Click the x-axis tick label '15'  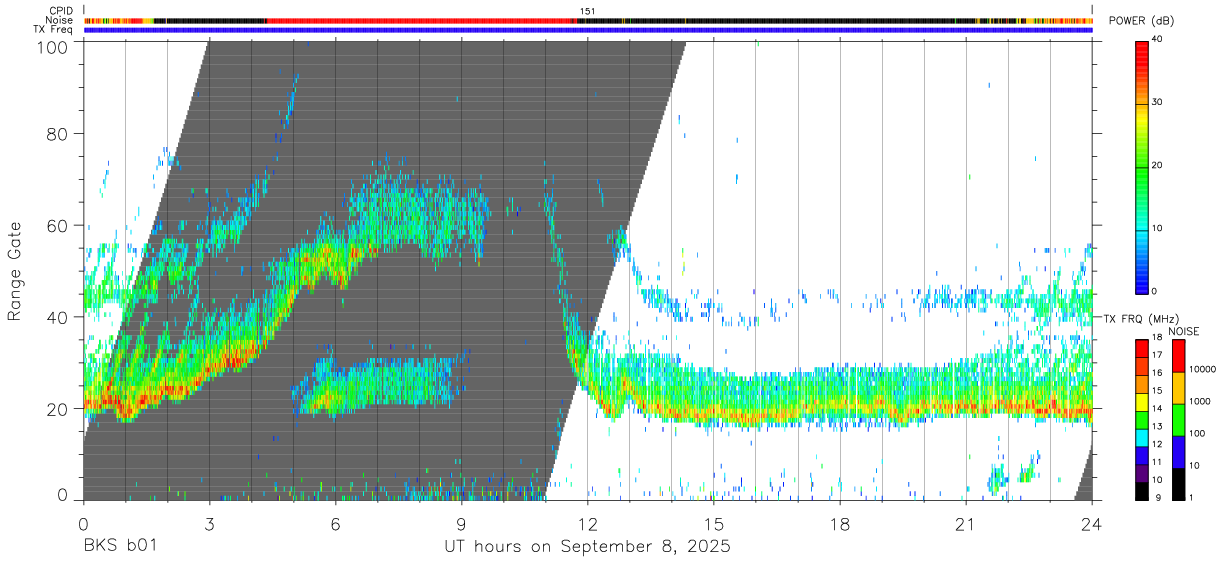click(x=714, y=523)
